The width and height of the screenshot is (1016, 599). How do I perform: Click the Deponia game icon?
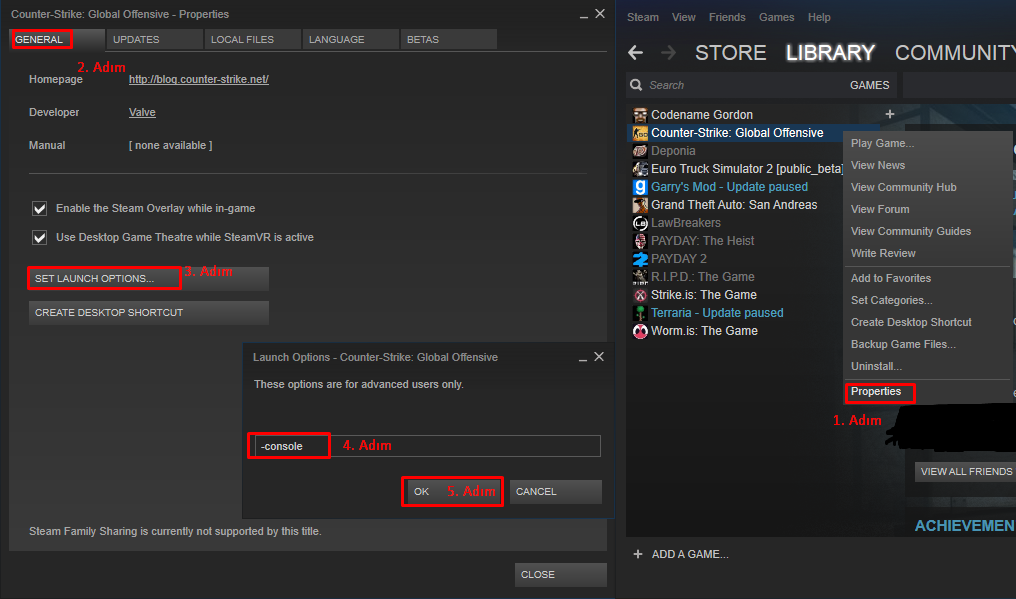[640, 151]
